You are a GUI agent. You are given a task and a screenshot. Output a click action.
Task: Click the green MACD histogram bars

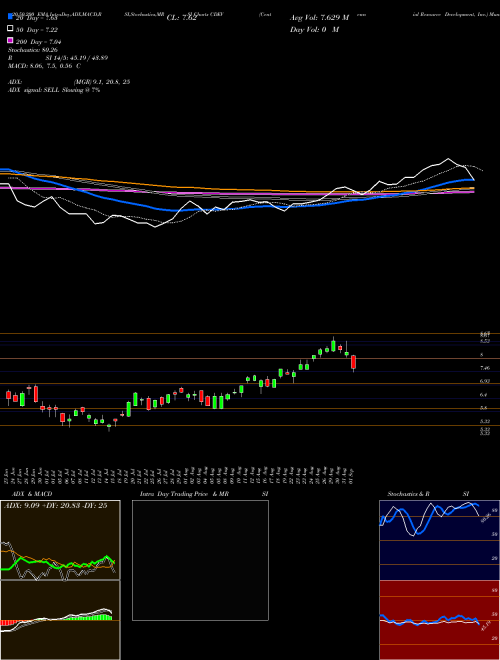tap(89, 617)
